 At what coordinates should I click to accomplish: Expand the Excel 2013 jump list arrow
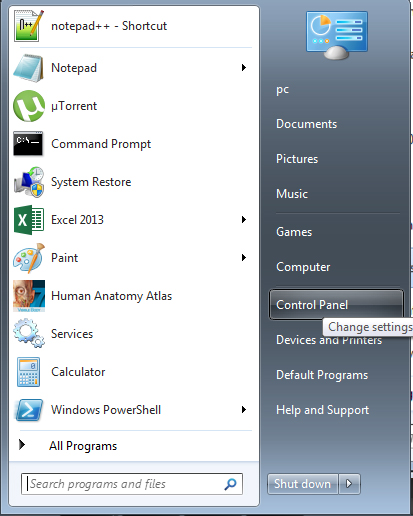(244, 219)
